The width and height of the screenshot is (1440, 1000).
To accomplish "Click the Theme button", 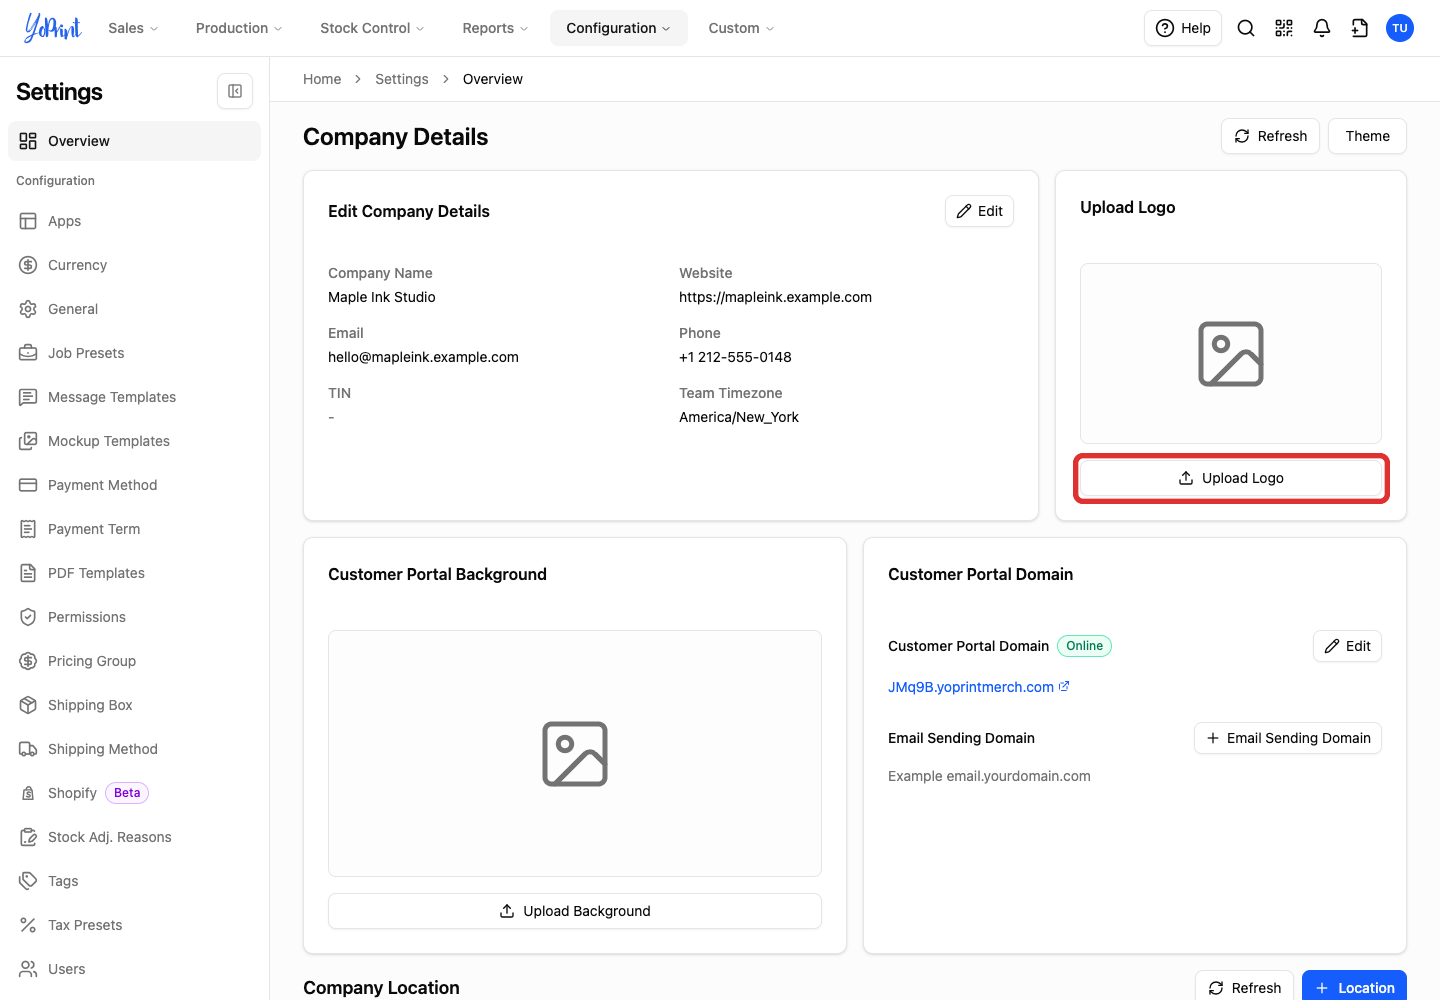I will [x=1367, y=136].
